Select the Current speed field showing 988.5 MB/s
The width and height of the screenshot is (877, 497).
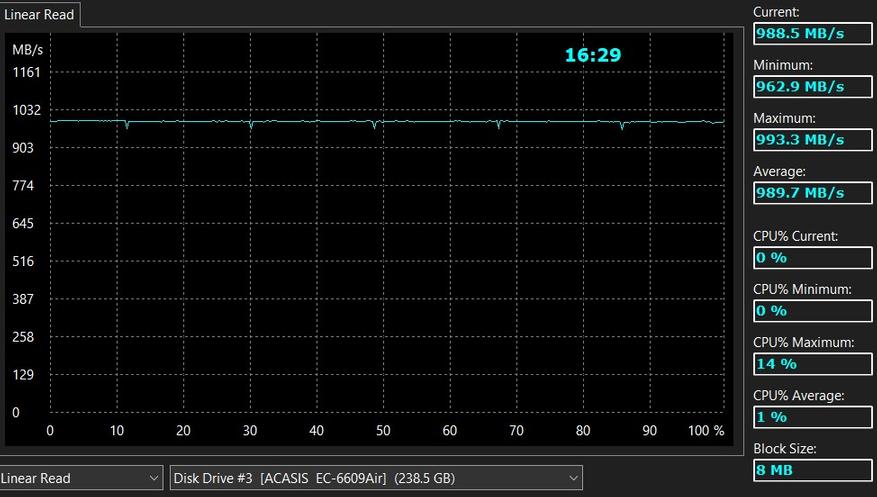813,34
